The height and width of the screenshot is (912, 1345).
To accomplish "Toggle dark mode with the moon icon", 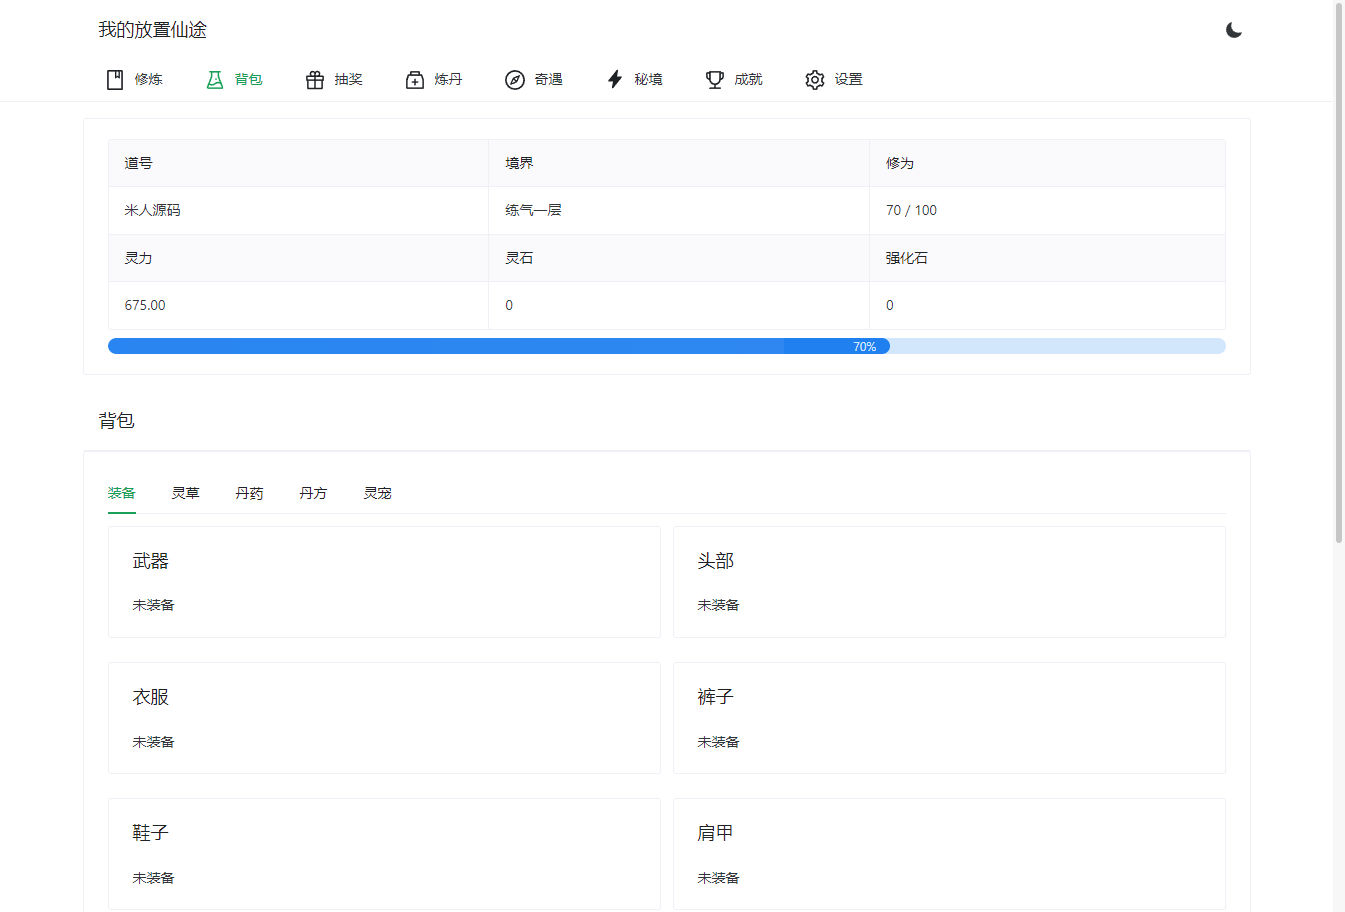I will coord(1234,30).
